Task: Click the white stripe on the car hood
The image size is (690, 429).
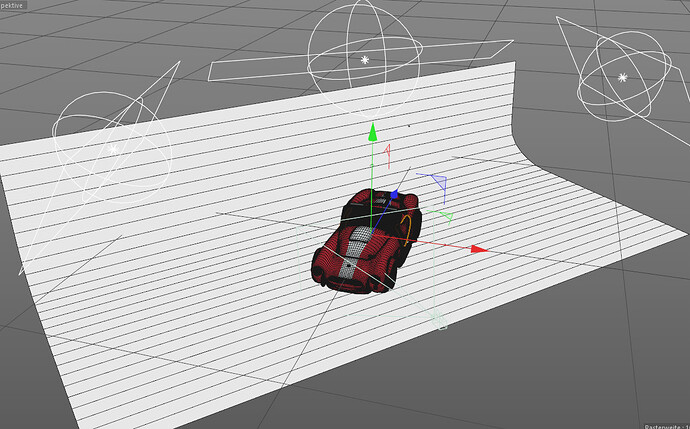Action: click(355, 254)
